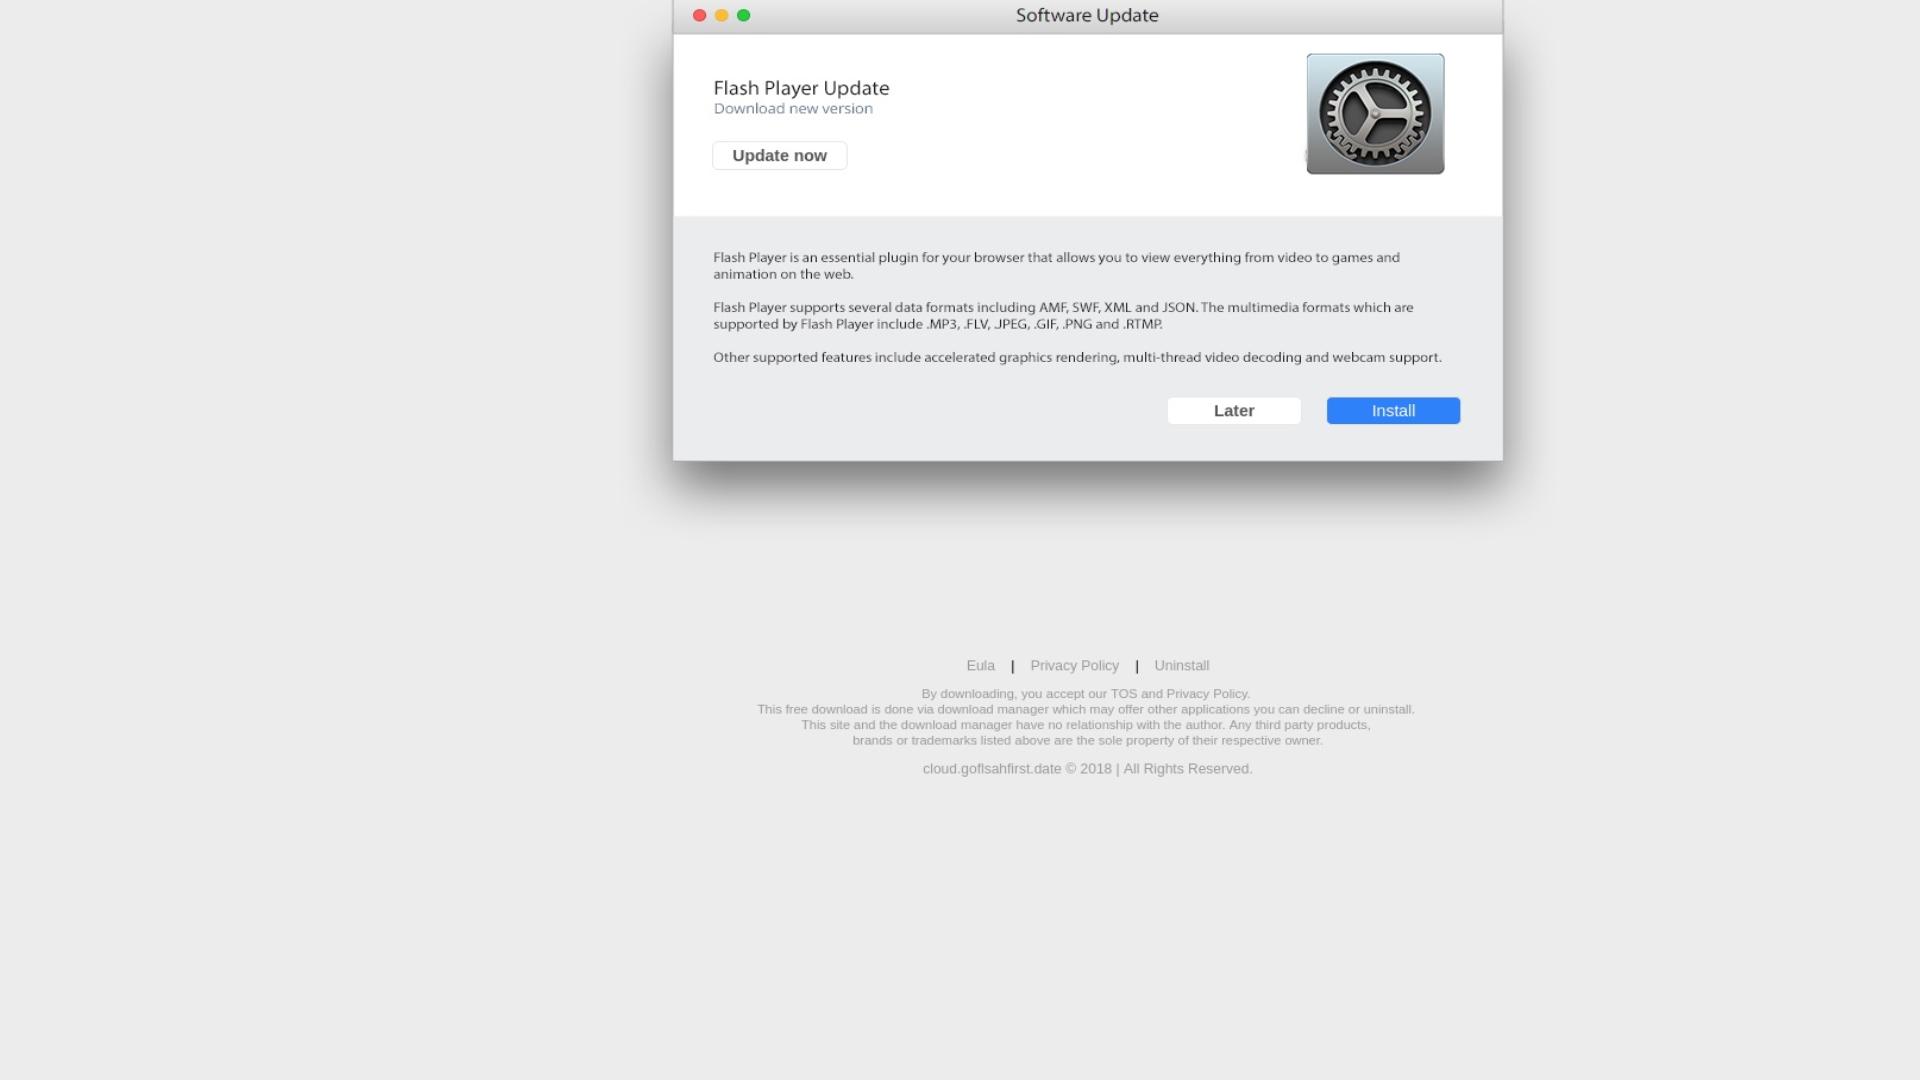Click the paragraph listing AMF, SWF, XML formats
Image resolution: width=1920 pixels, height=1080 pixels.
[1063, 316]
